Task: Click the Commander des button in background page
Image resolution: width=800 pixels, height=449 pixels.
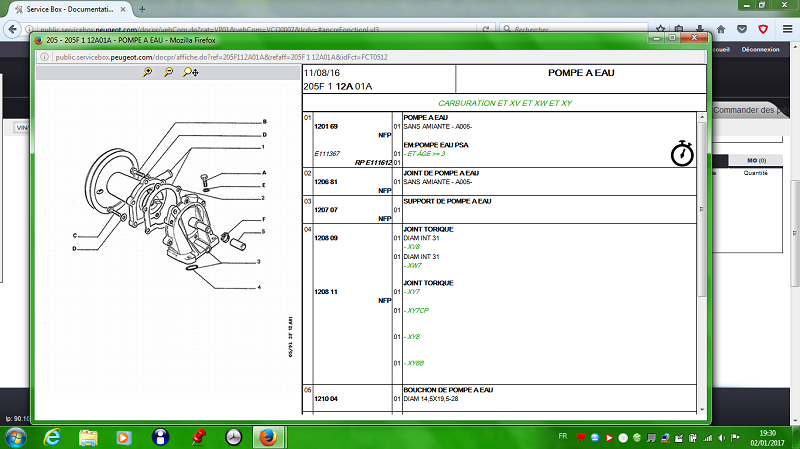Action: pos(750,110)
